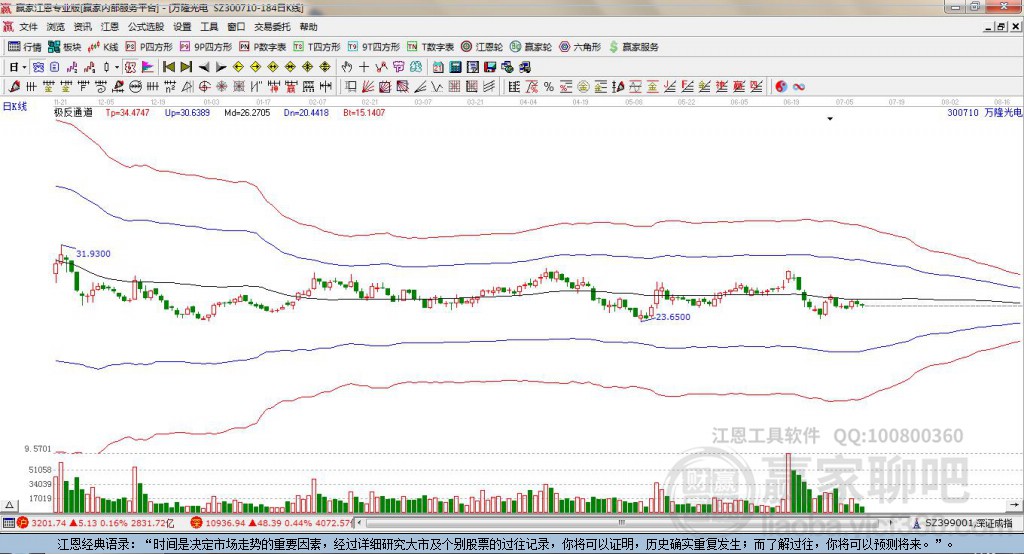Select the crosshair cursor tool
This screenshot has width=1024, height=554.
pos(364,67)
